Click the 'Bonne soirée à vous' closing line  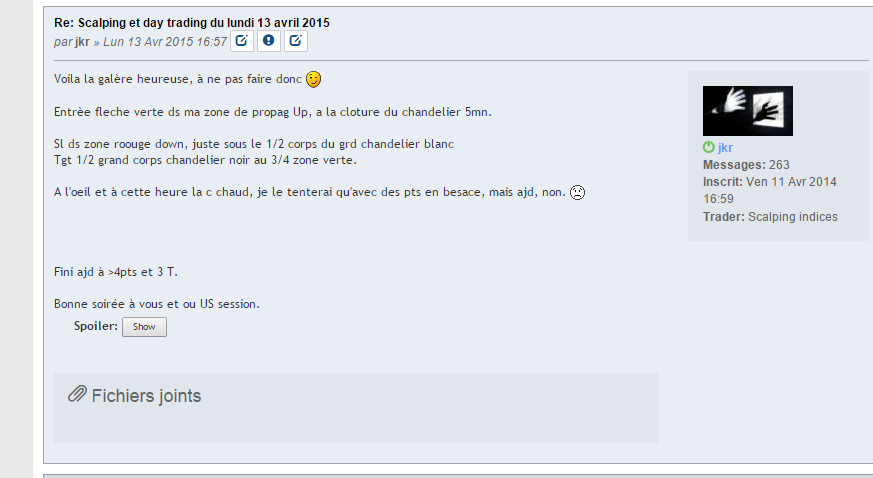pos(157,304)
